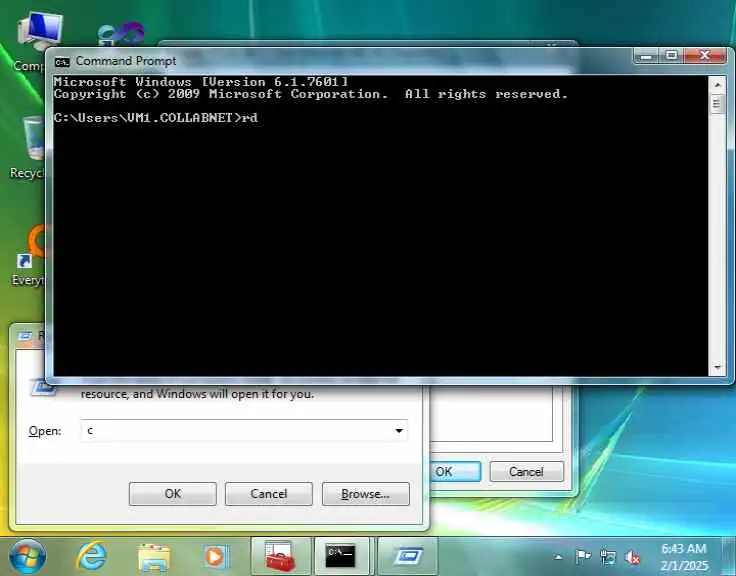This screenshot has width=736, height=576.
Task: Click the Command Prompt scrollbar thumb
Action: (717, 104)
